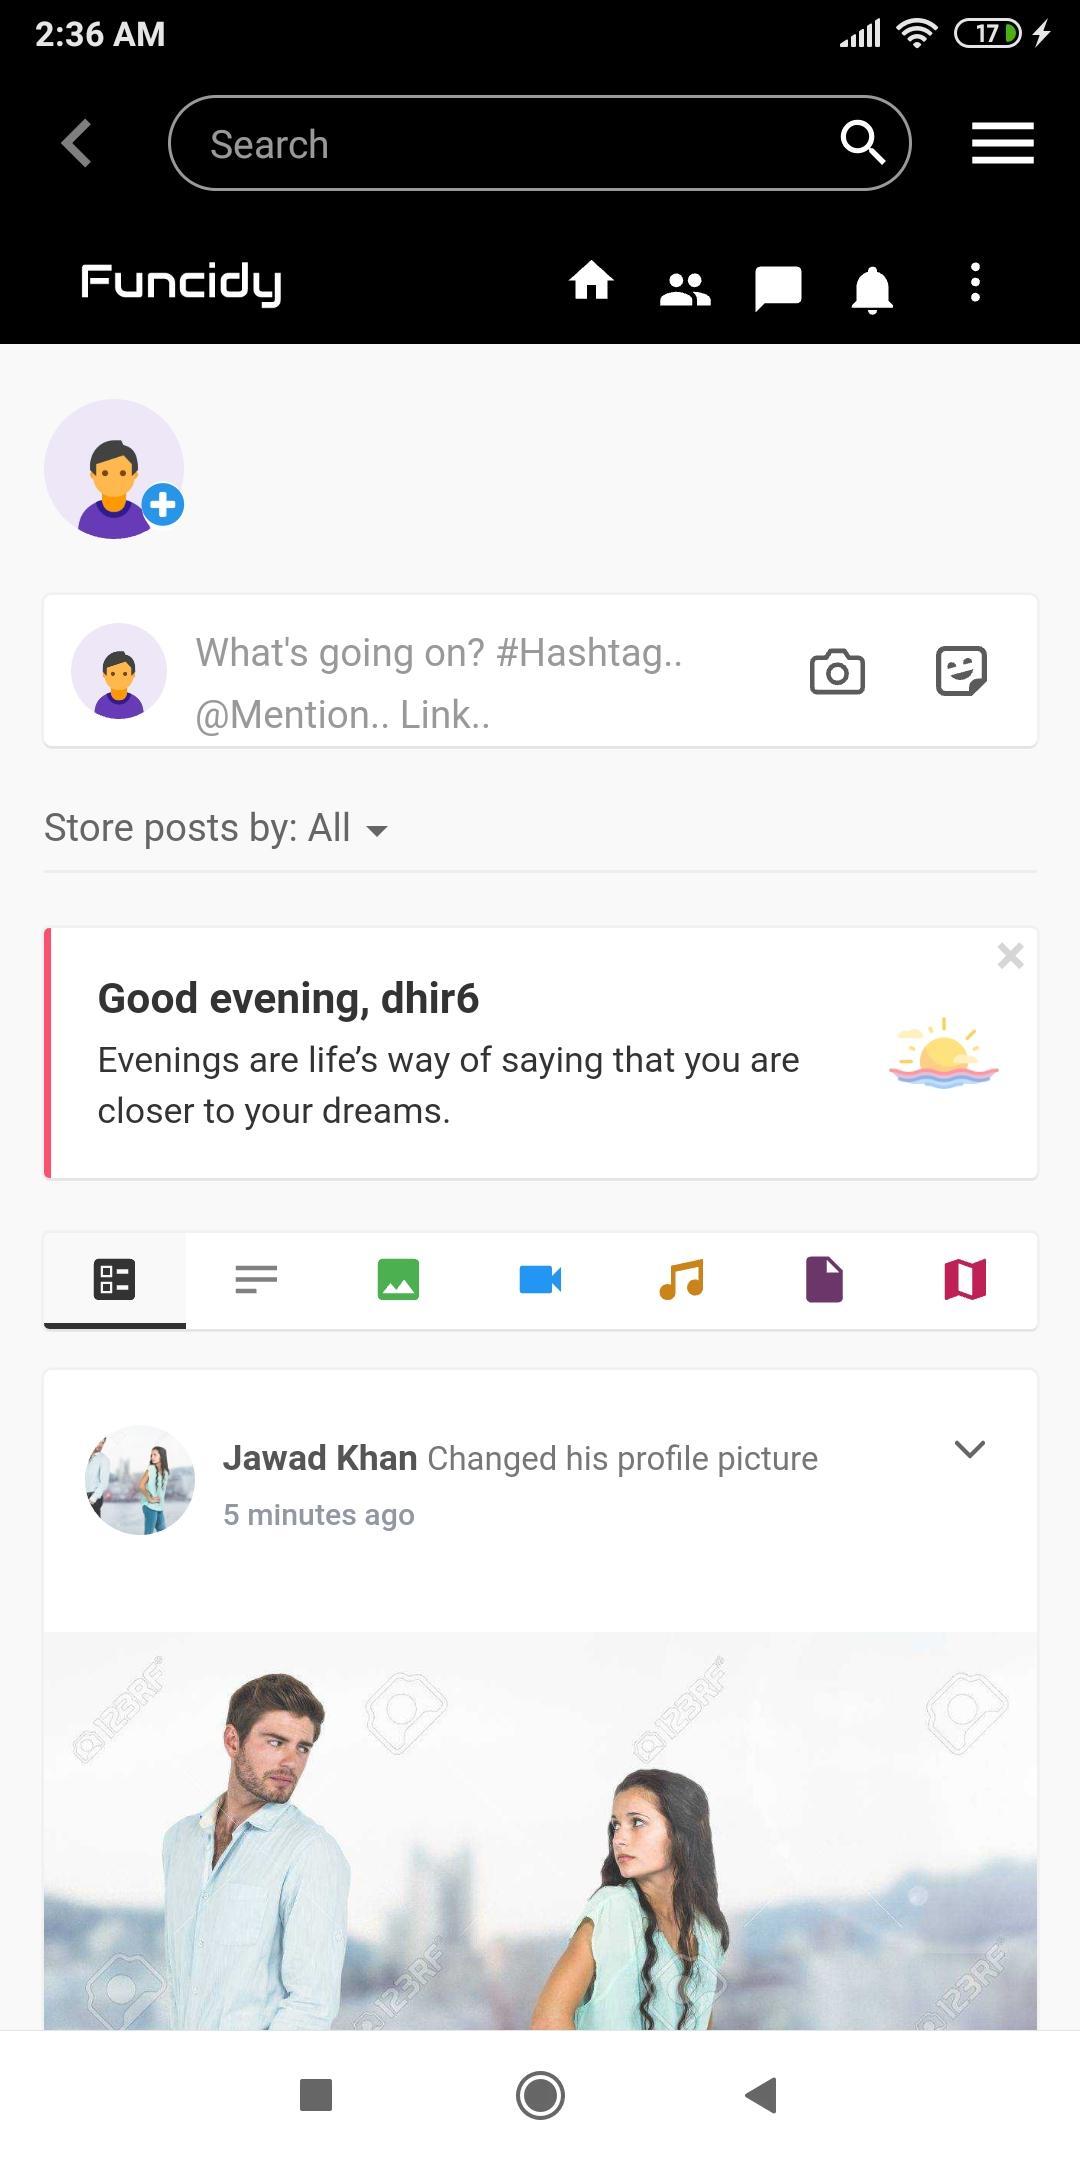Open Jawad Khan's profile link
The width and height of the screenshot is (1080, 2160).
click(x=319, y=1458)
